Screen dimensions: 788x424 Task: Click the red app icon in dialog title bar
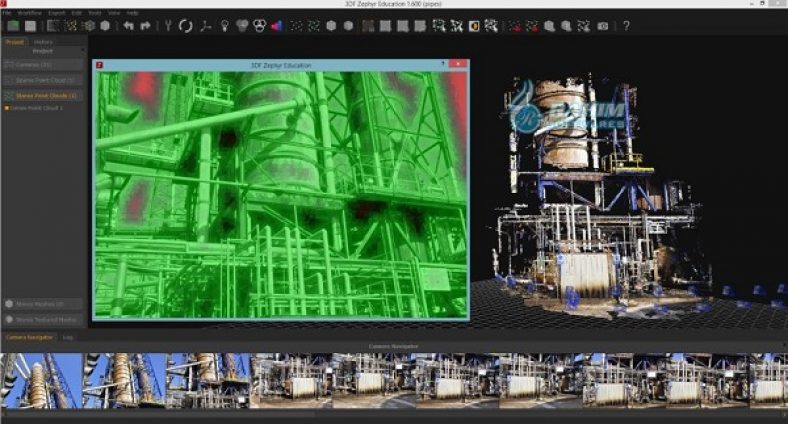pos(100,65)
